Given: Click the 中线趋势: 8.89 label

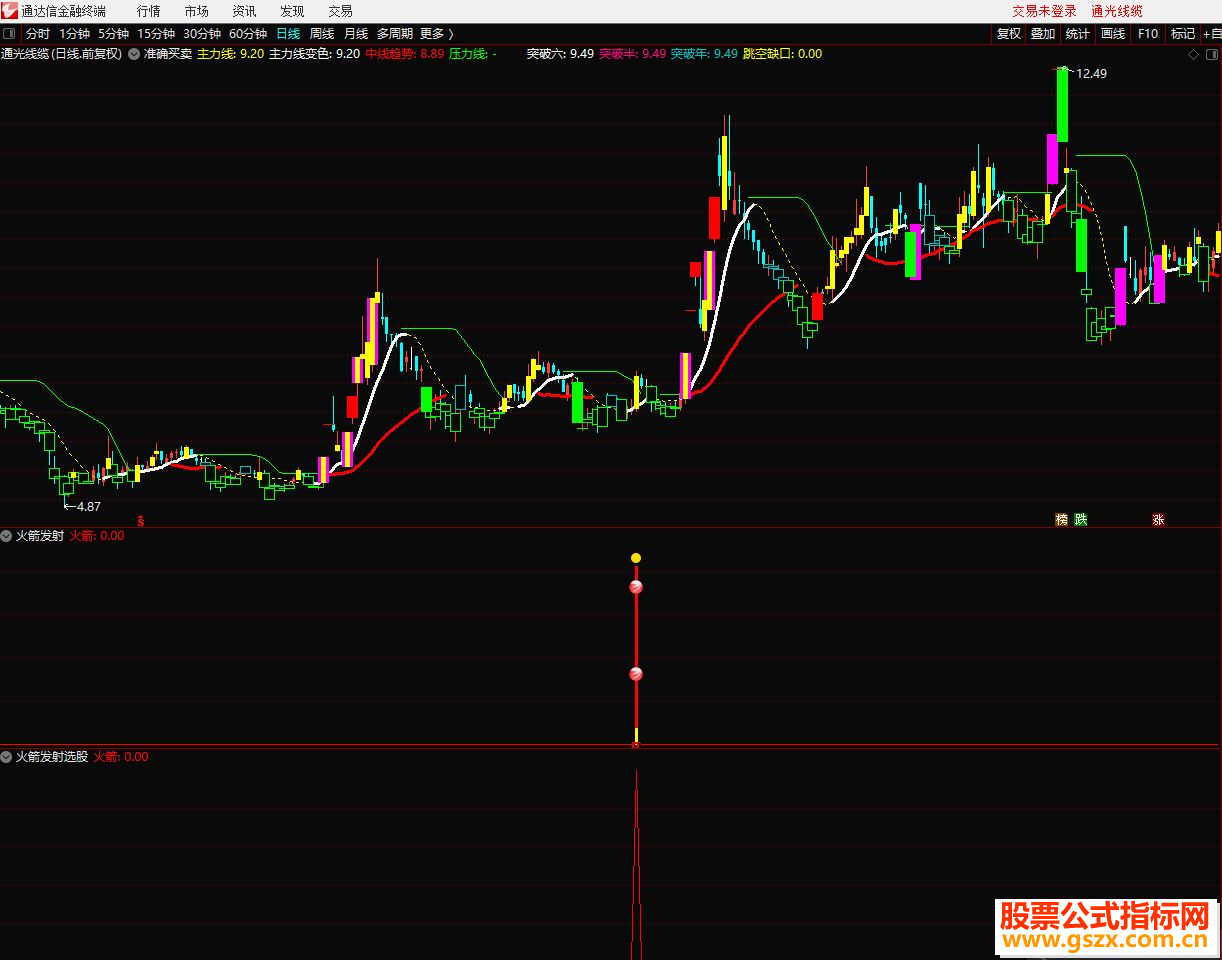Looking at the screenshot, I should click(x=404, y=54).
